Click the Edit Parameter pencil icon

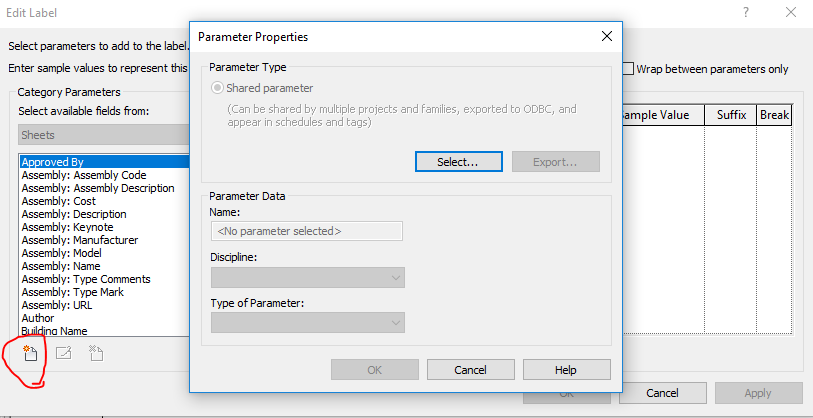click(63, 354)
